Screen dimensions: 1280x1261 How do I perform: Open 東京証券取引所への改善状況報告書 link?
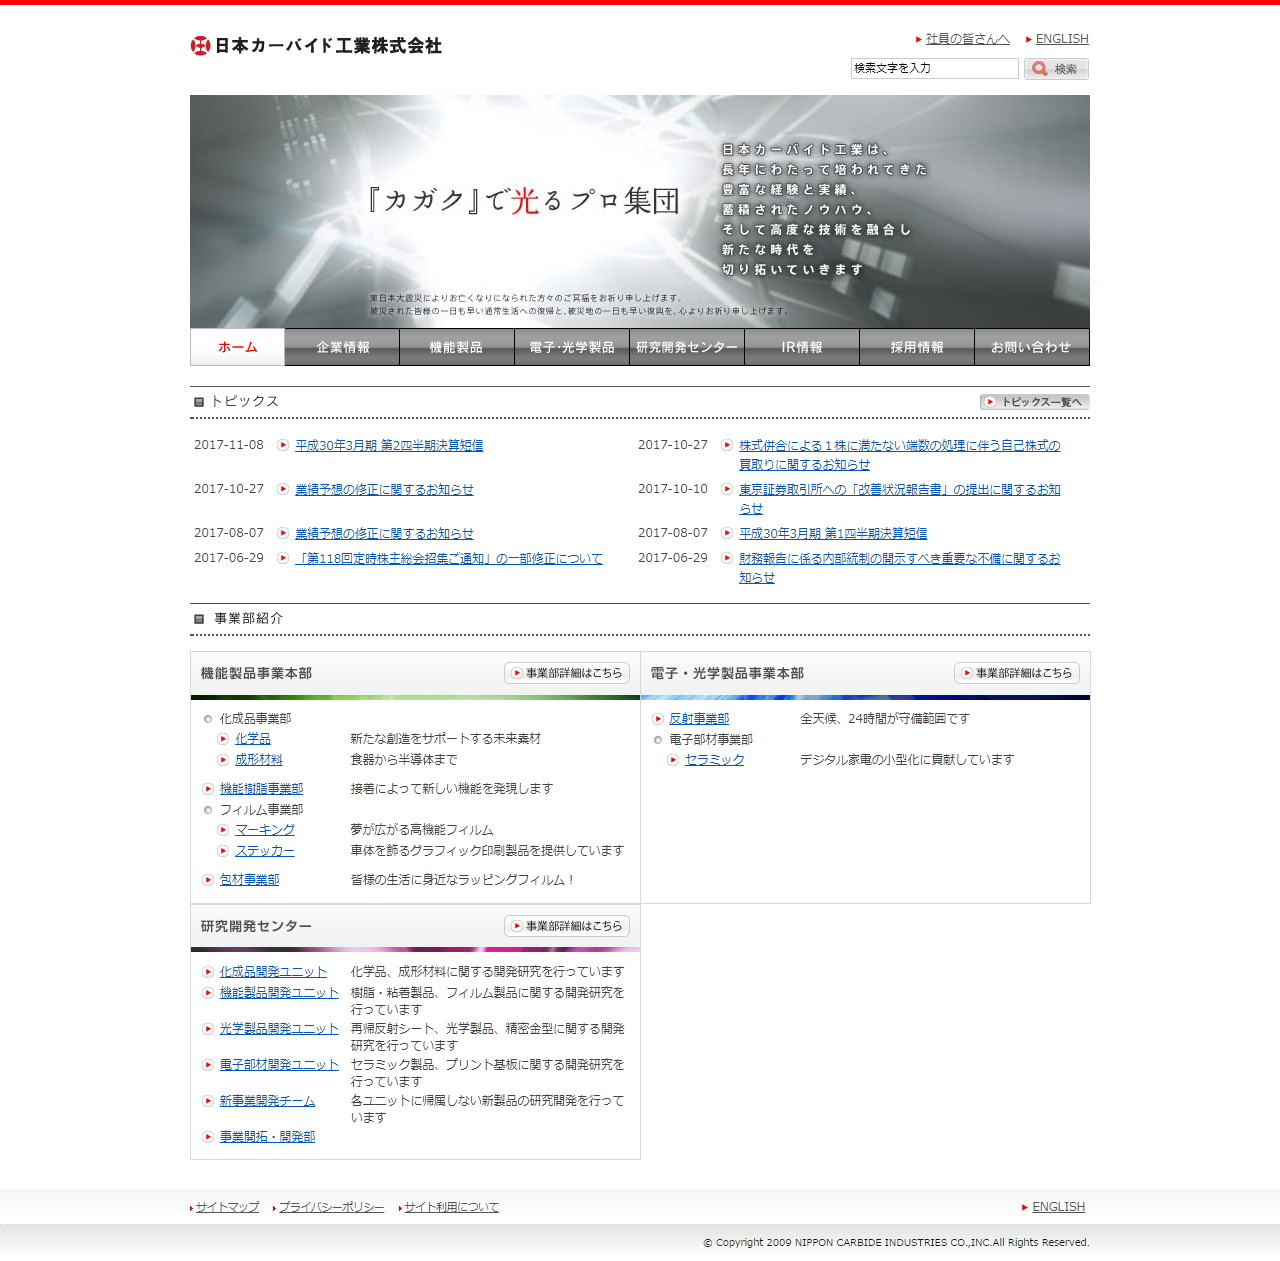point(899,499)
